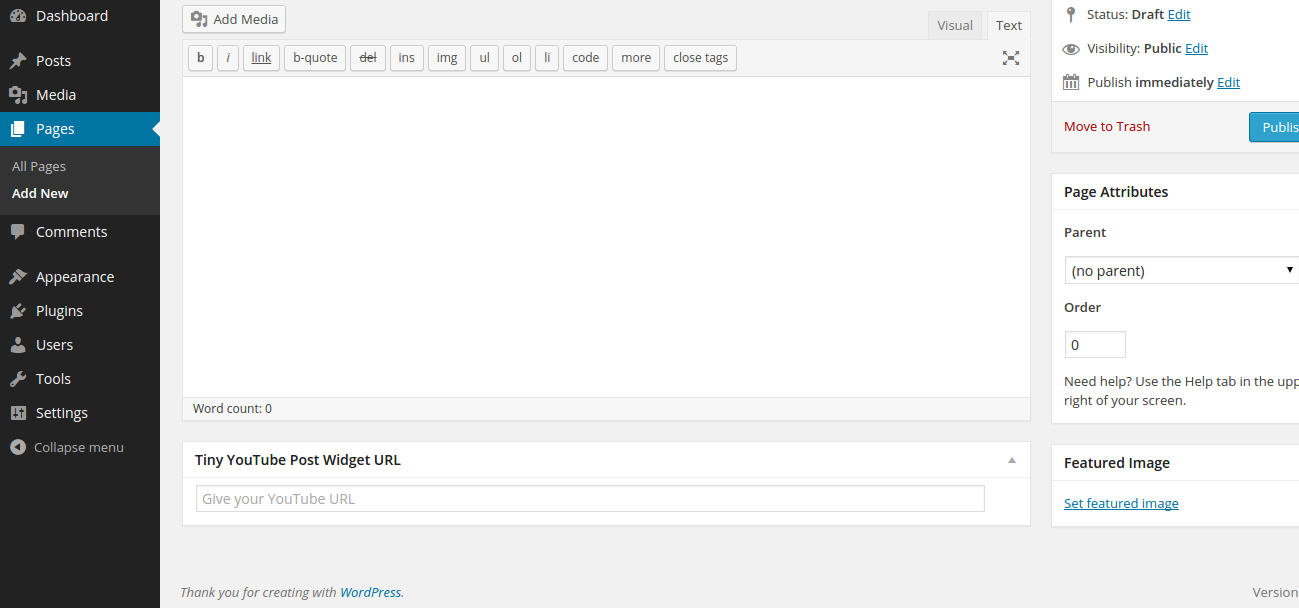Insert Read More tag with more button
This screenshot has height=608, width=1299.
coord(636,58)
